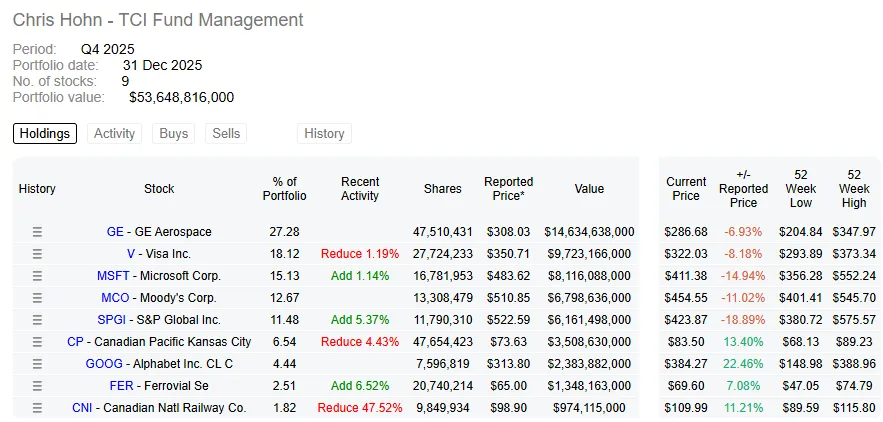Open the History tab
This screenshot has height=422, width=883.
[324, 134]
